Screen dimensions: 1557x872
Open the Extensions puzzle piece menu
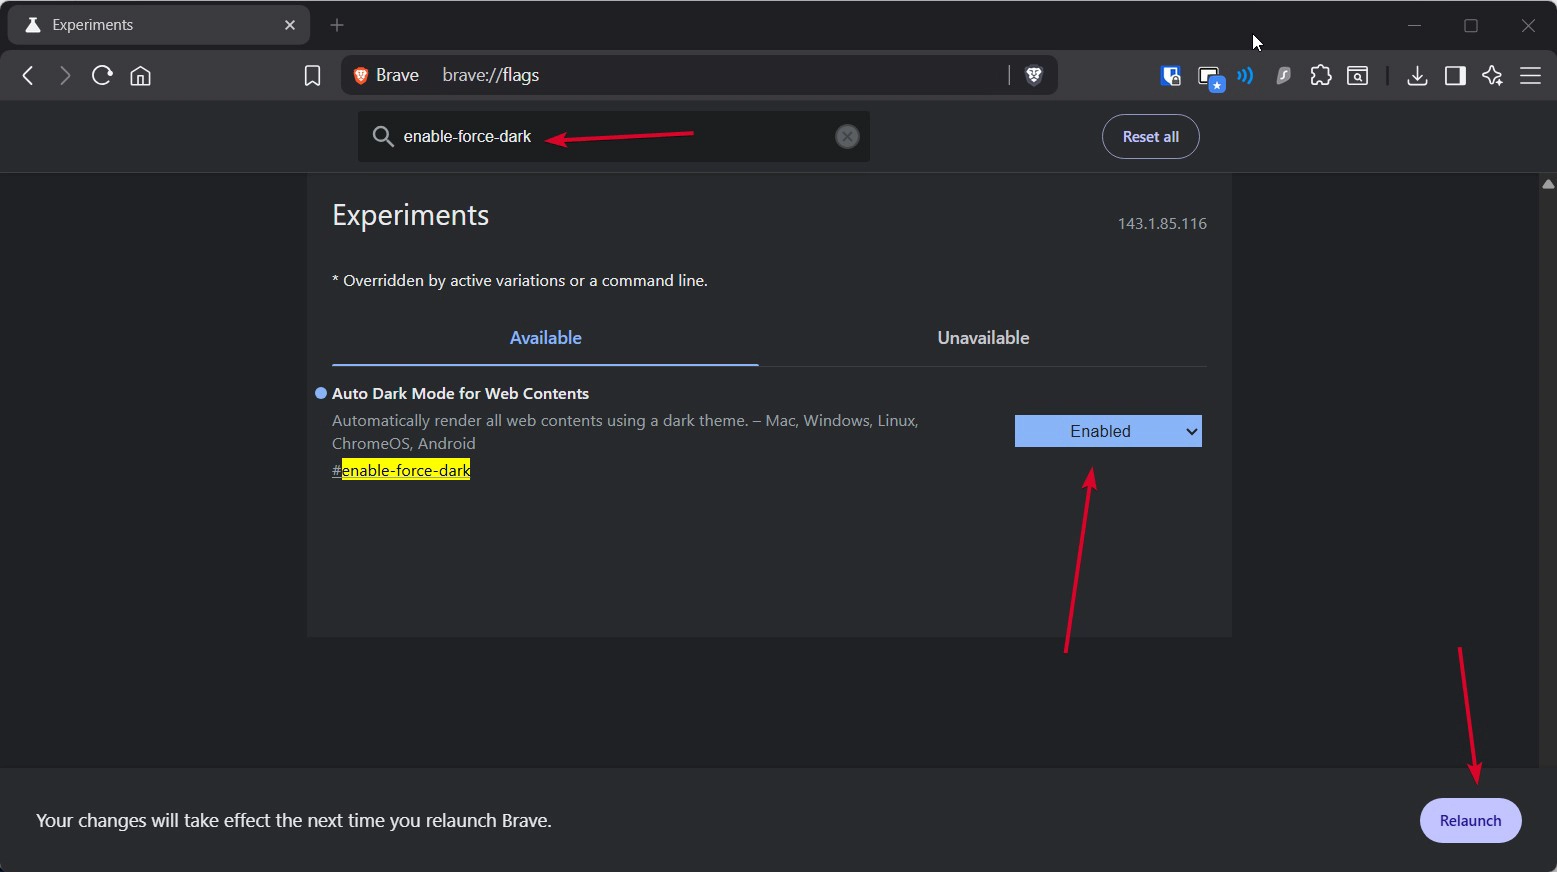(x=1321, y=75)
